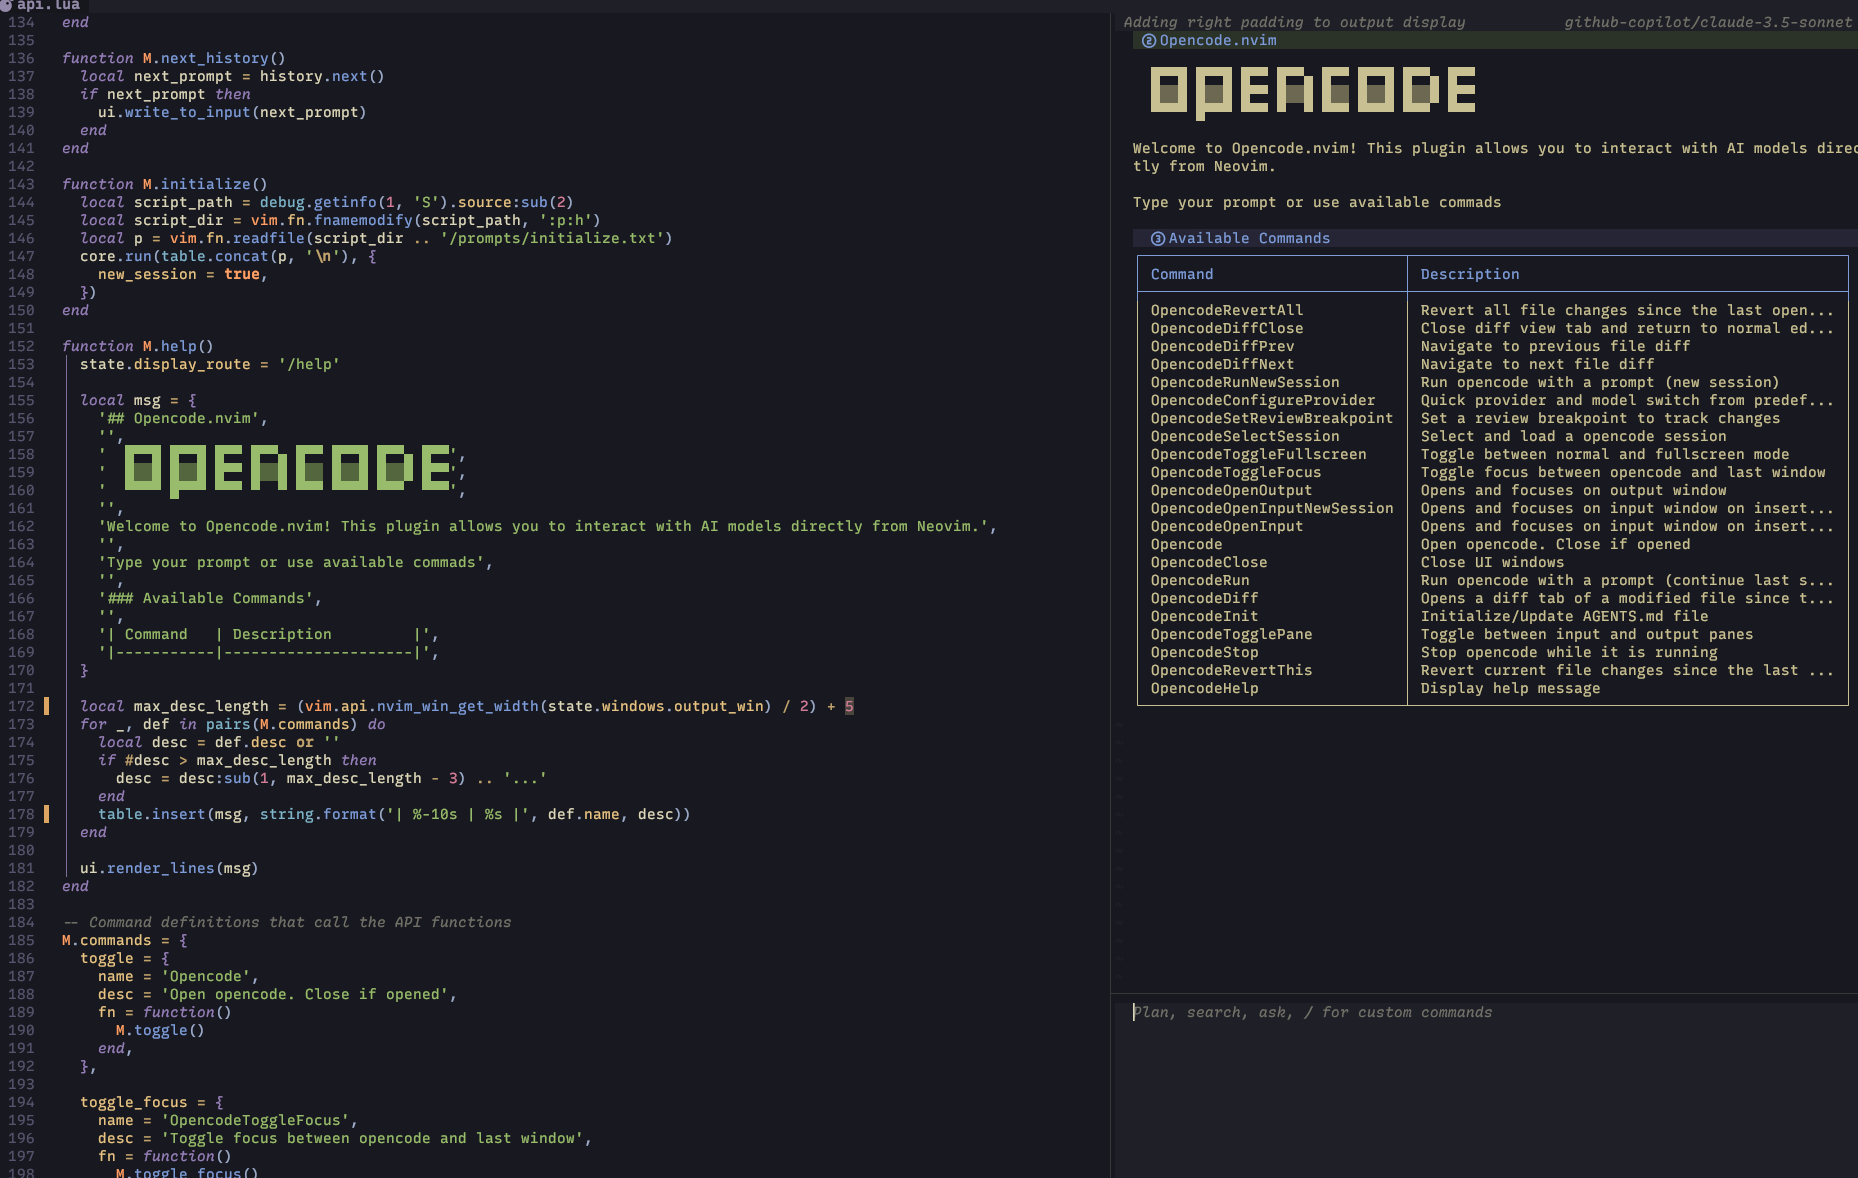Focus the prompt input 'Plan, search, ask'
The image size is (1858, 1178).
coord(1485,1013)
